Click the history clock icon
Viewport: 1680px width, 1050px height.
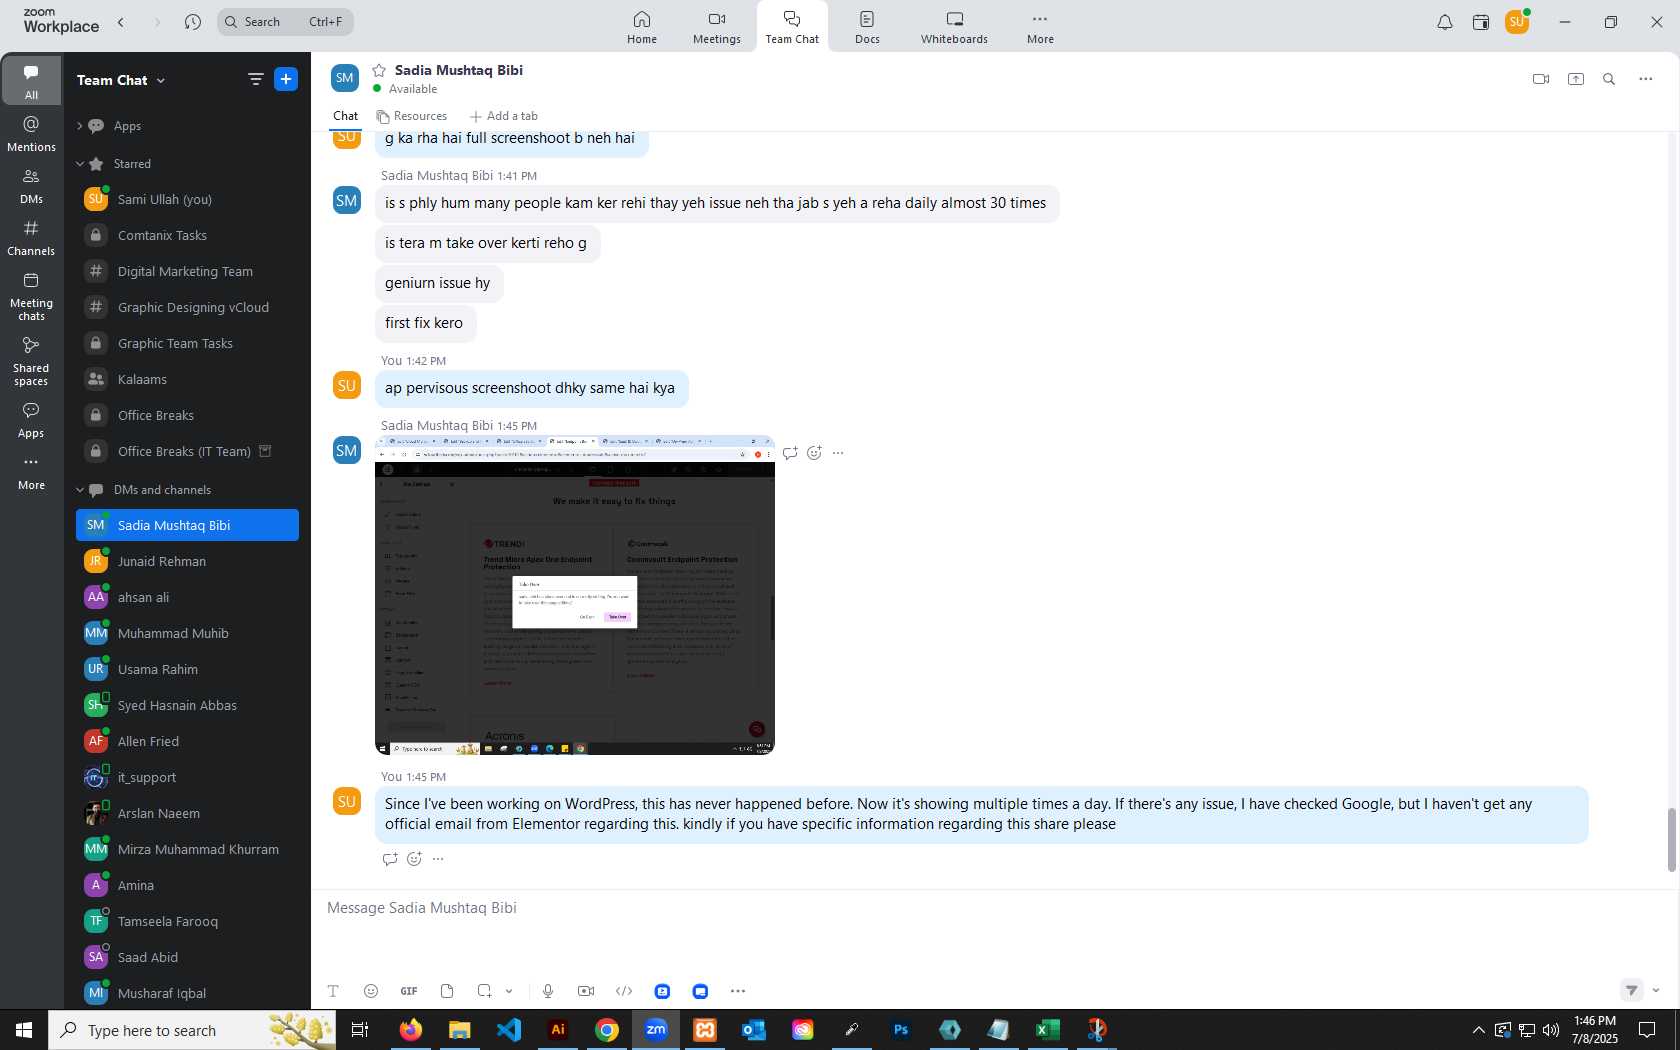click(193, 22)
